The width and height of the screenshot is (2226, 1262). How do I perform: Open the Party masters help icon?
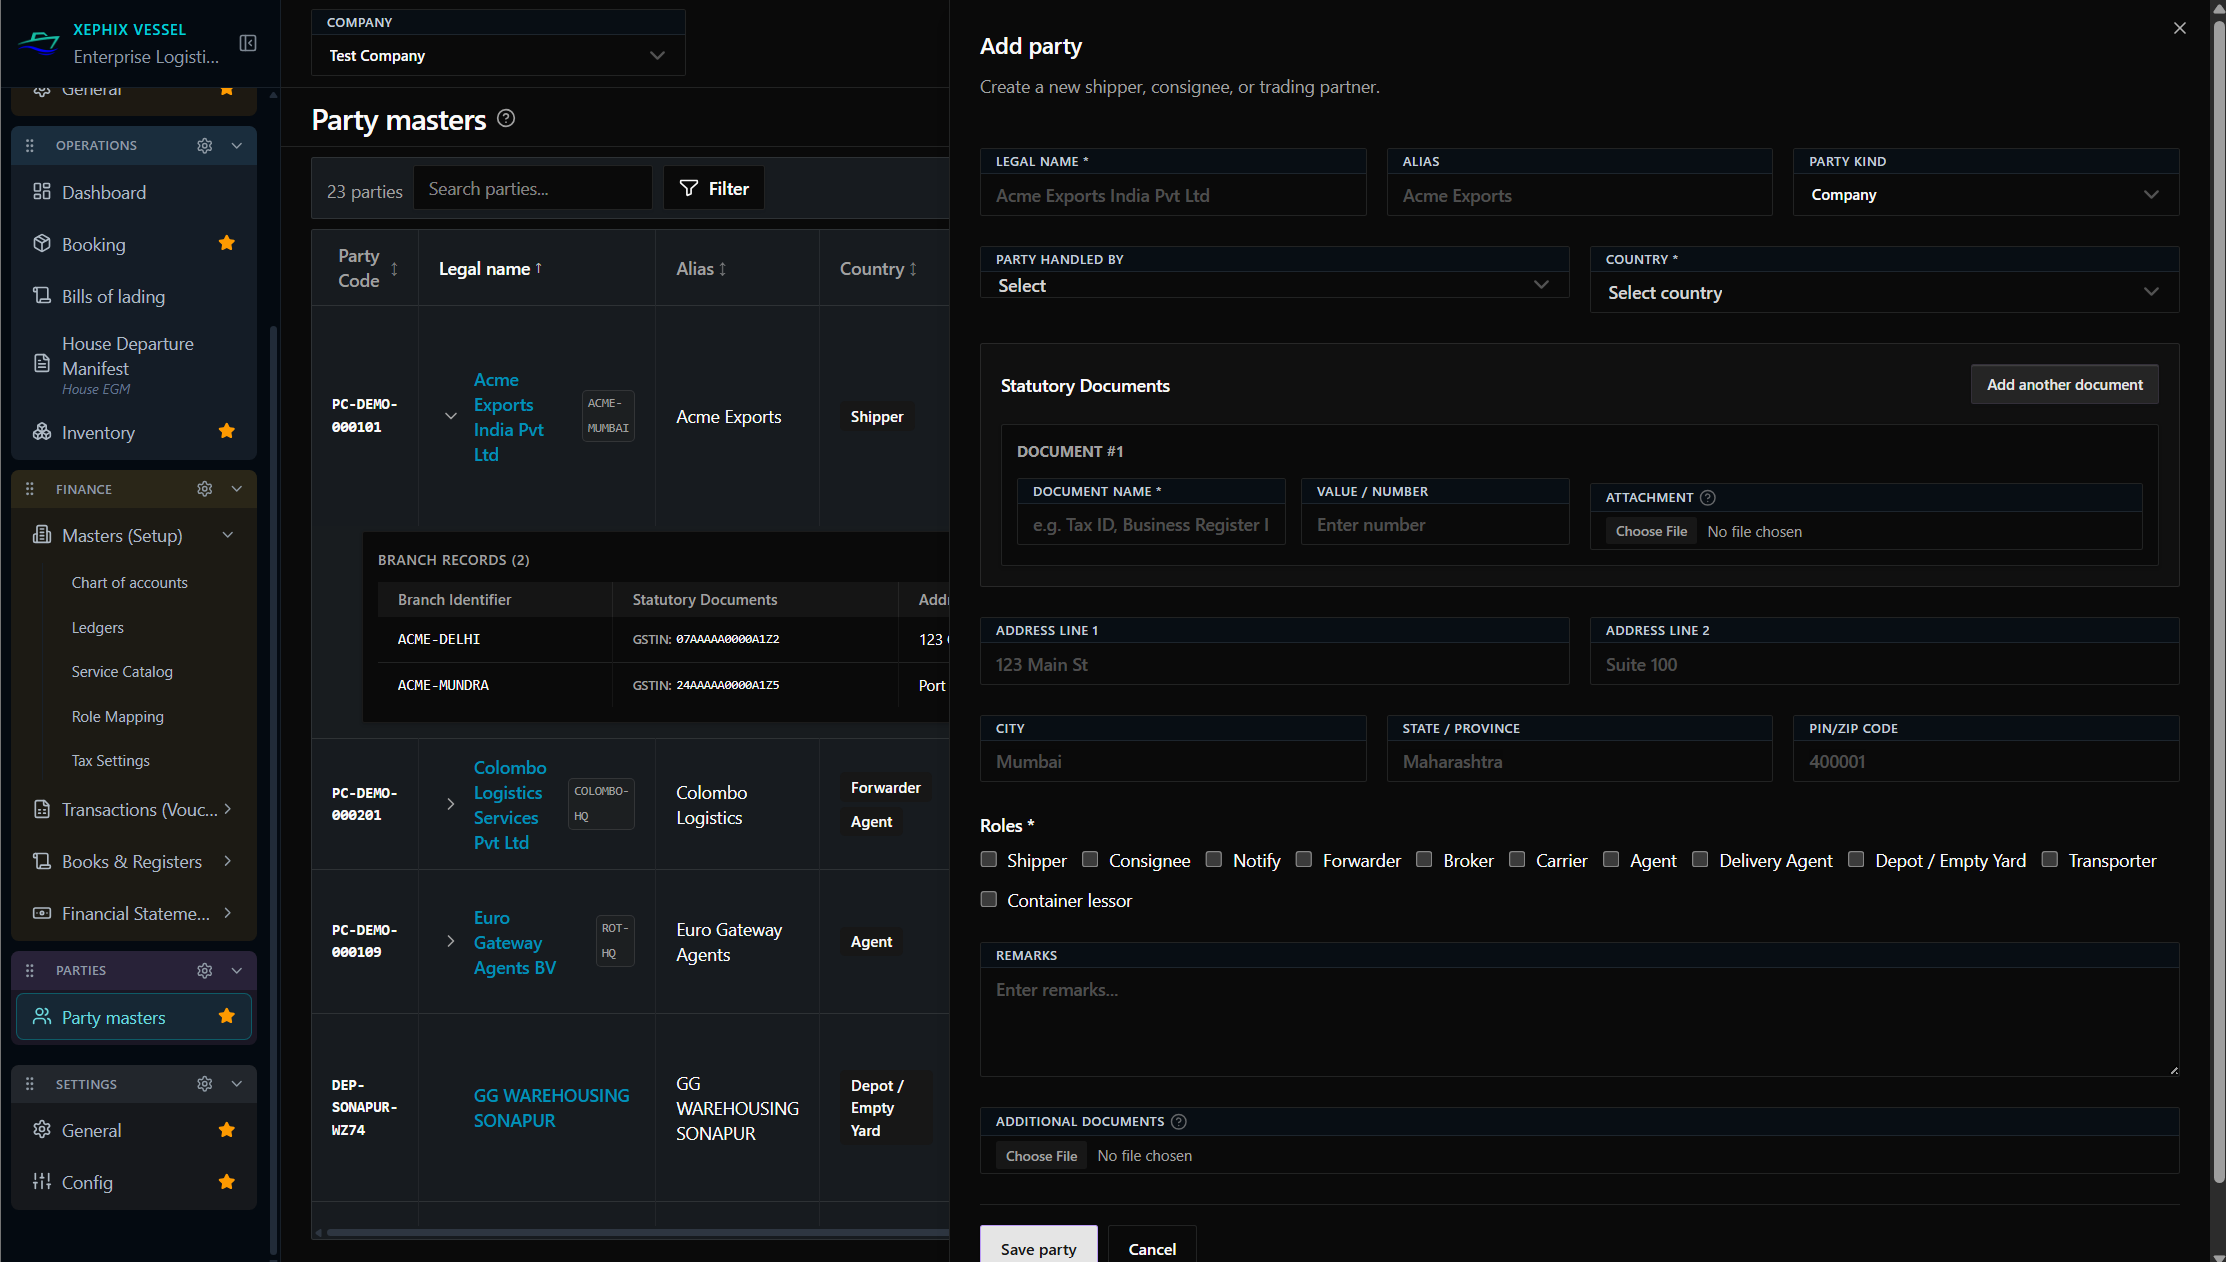point(506,118)
